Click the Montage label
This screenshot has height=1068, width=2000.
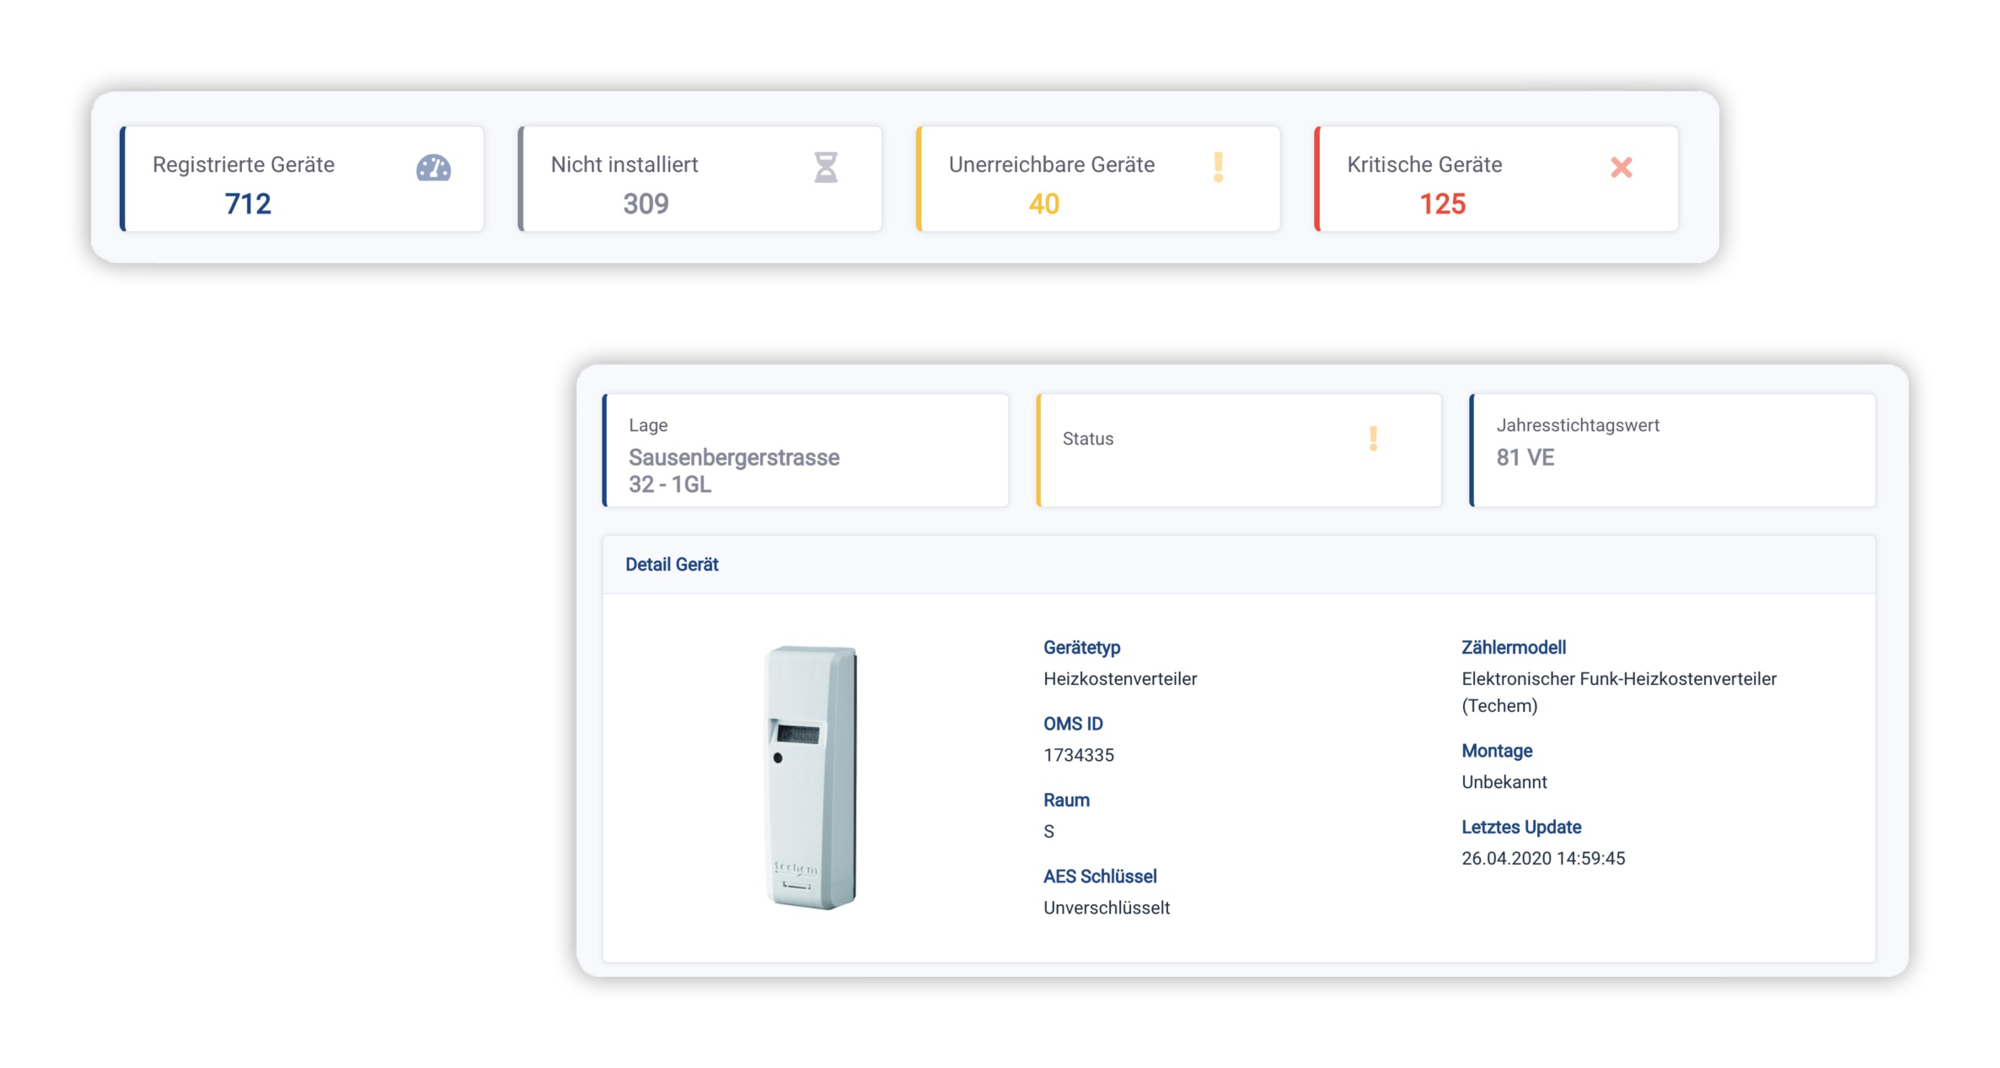coord(1497,750)
